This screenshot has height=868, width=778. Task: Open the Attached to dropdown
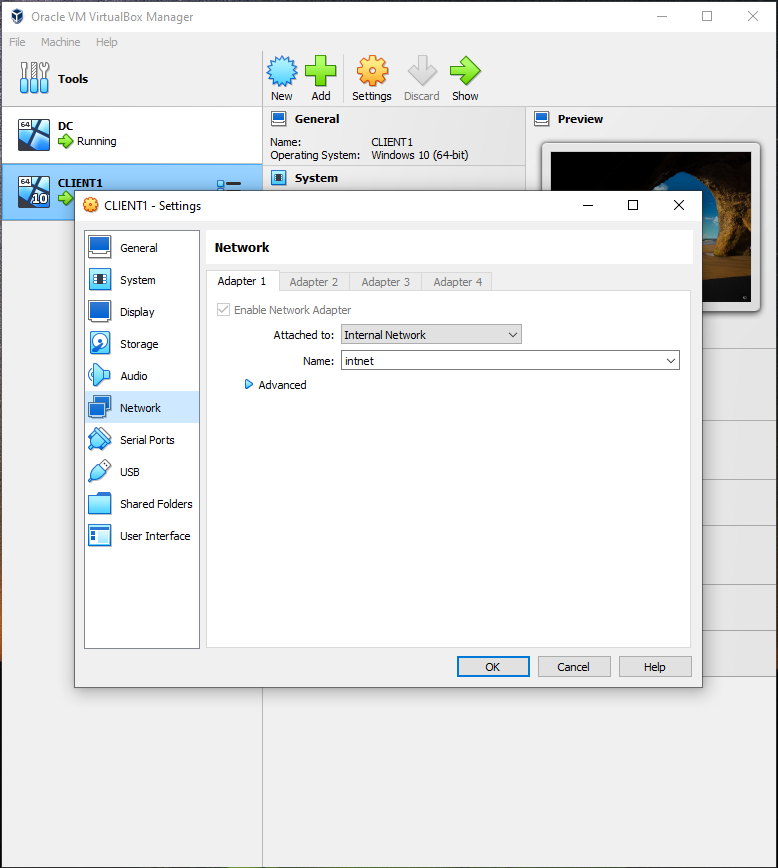pos(431,334)
